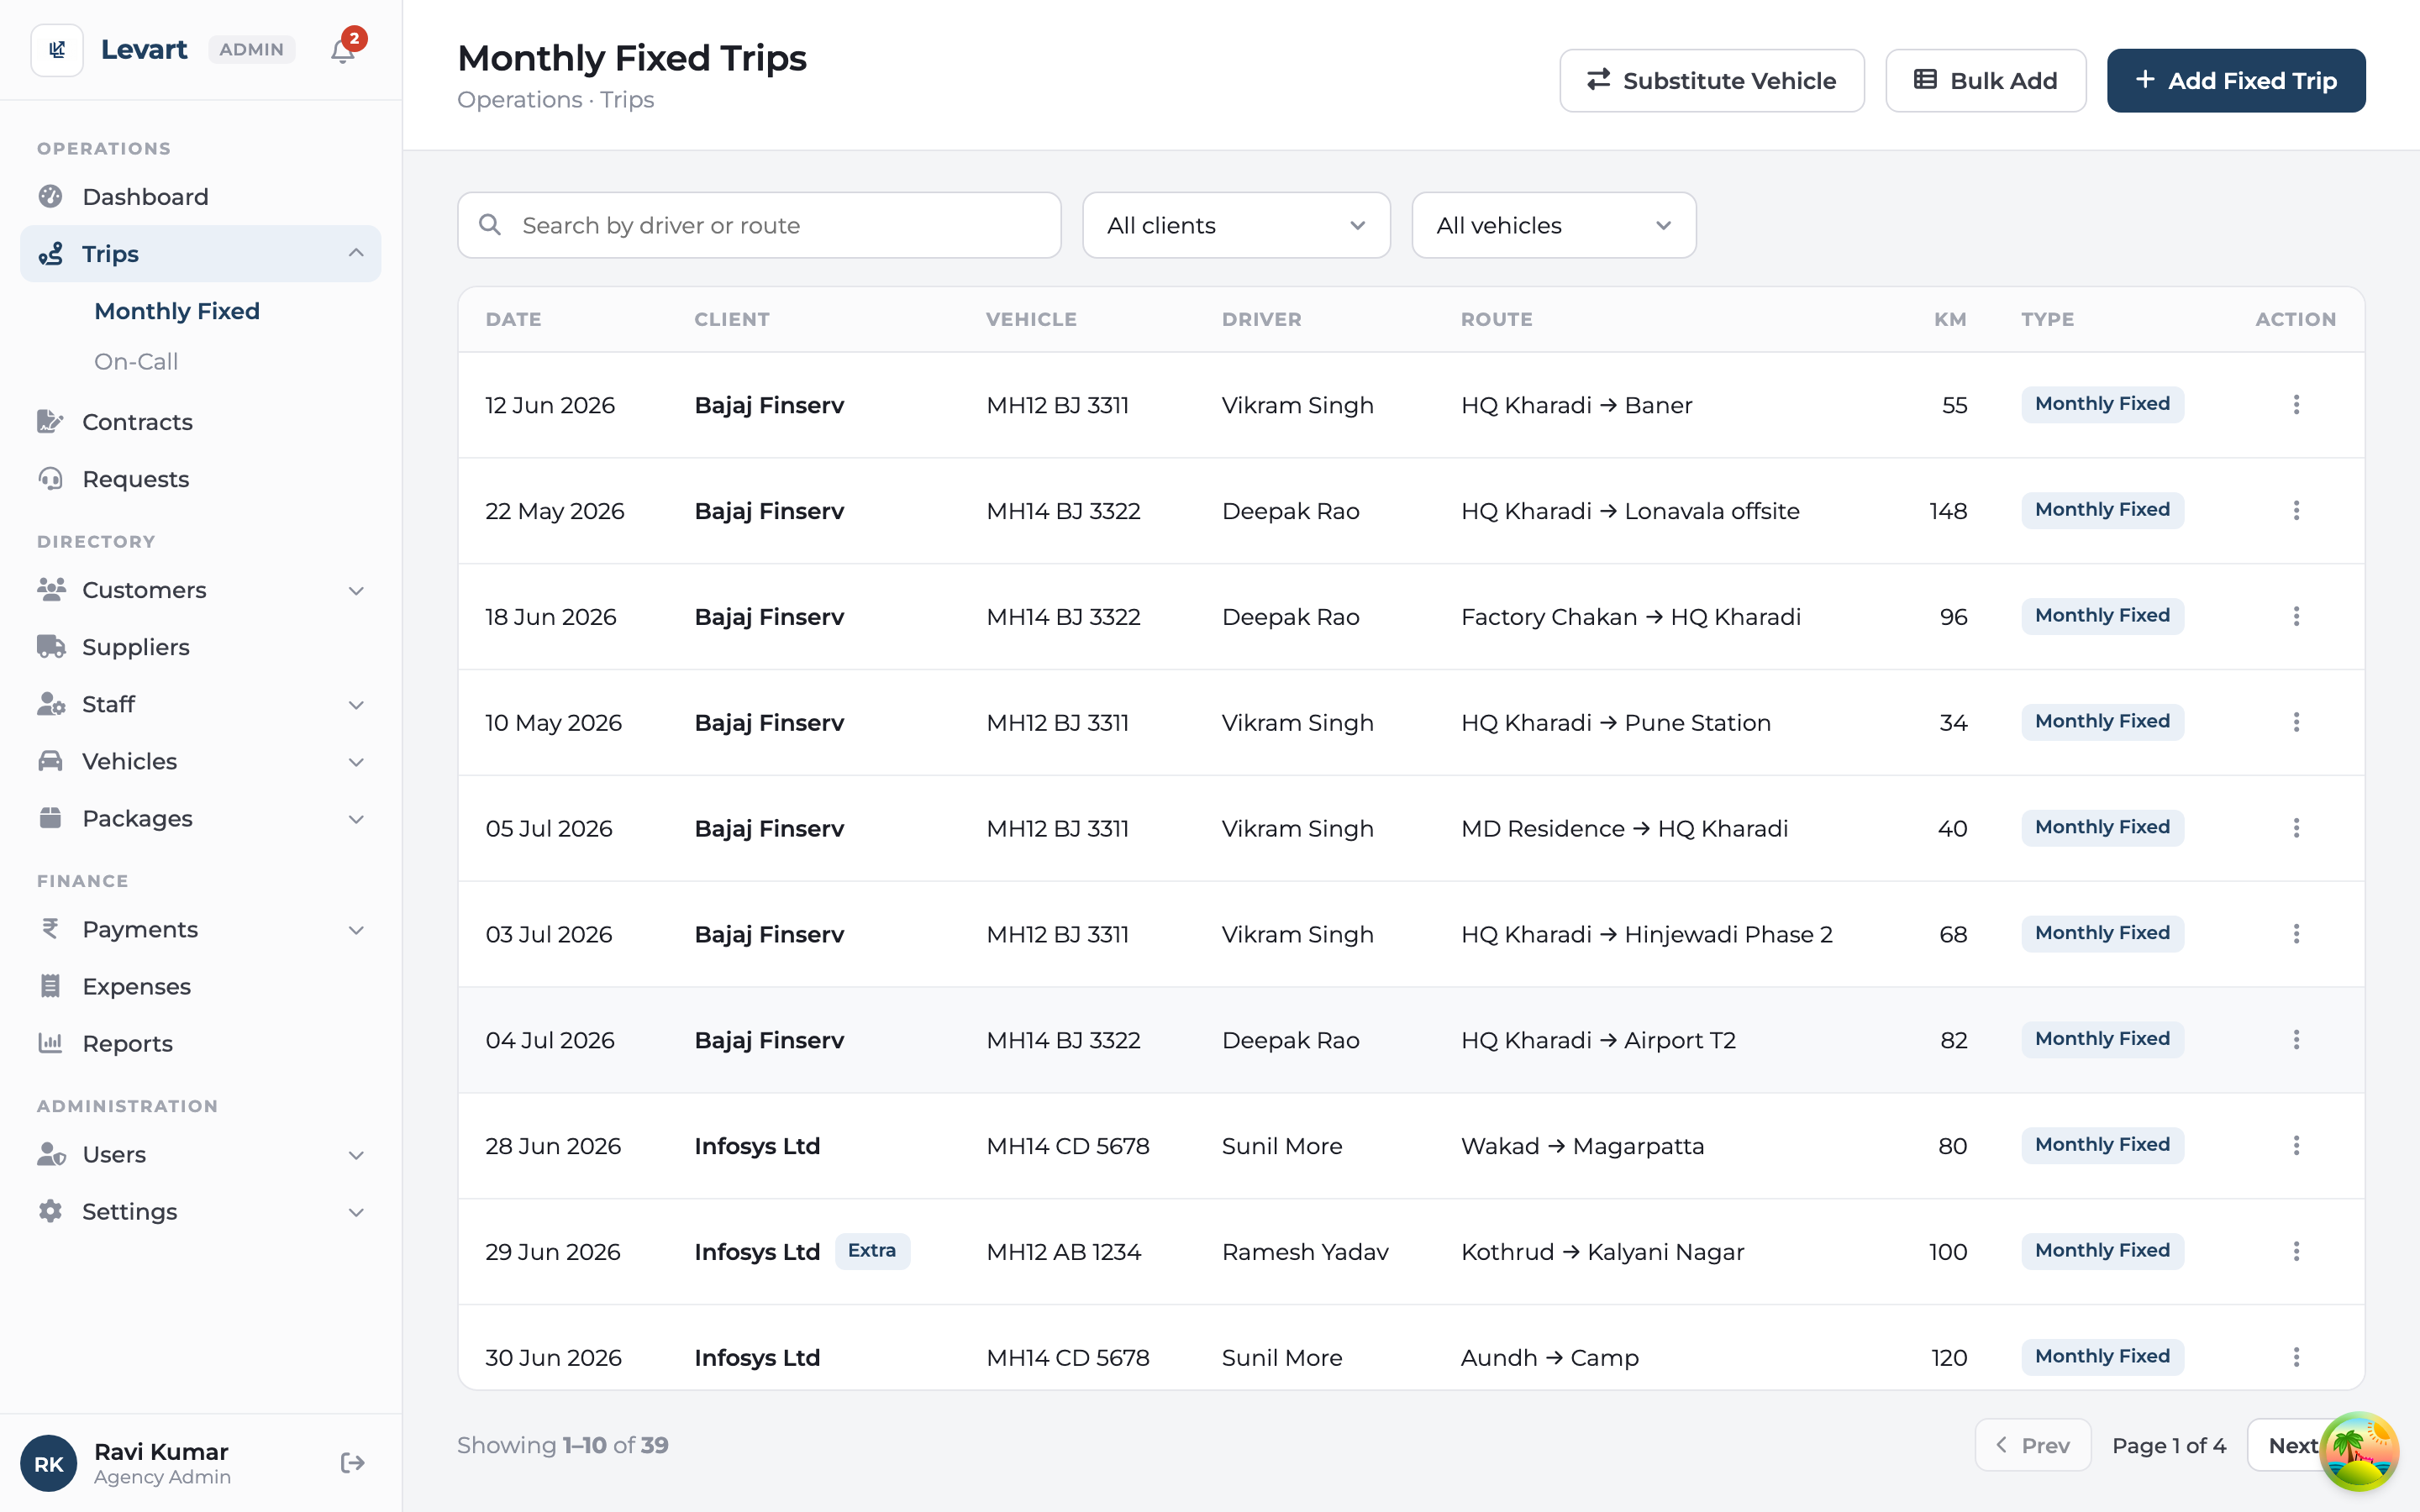This screenshot has height=1512, width=2420.
Task: Click route 'HQ Kharadi → Airport T2'
Action: (1598, 1040)
